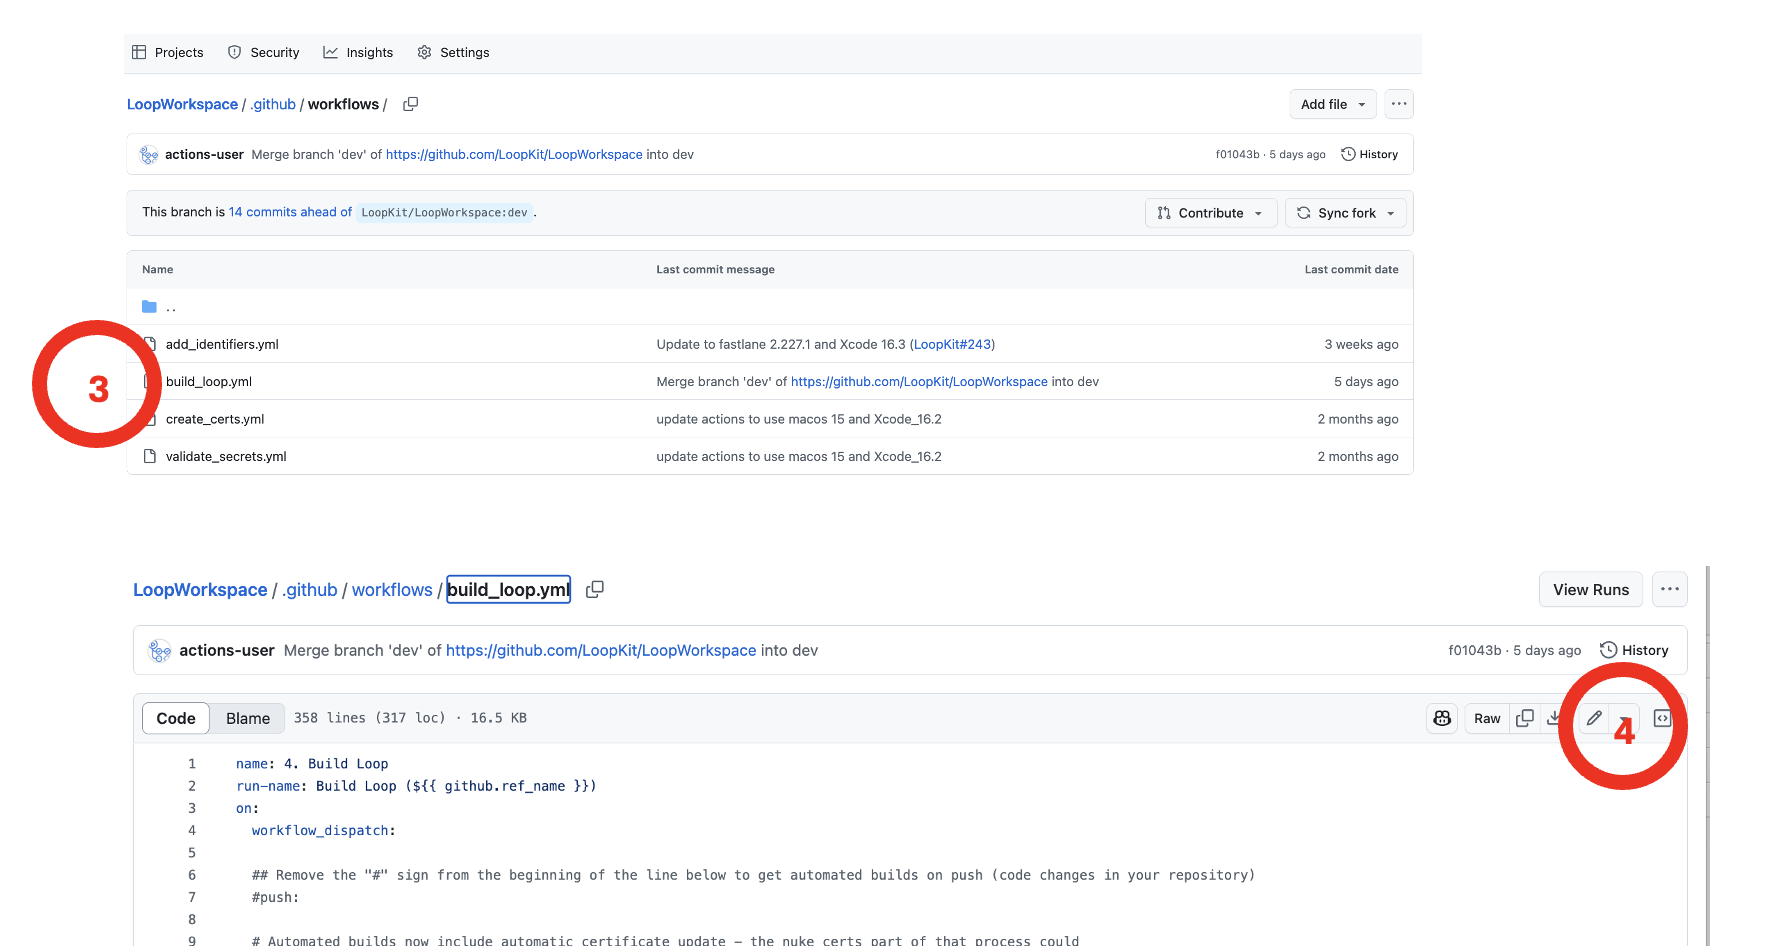Open the code symbol outline icon
The width and height of the screenshot is (1786, 946).
tap(1661, 718)
